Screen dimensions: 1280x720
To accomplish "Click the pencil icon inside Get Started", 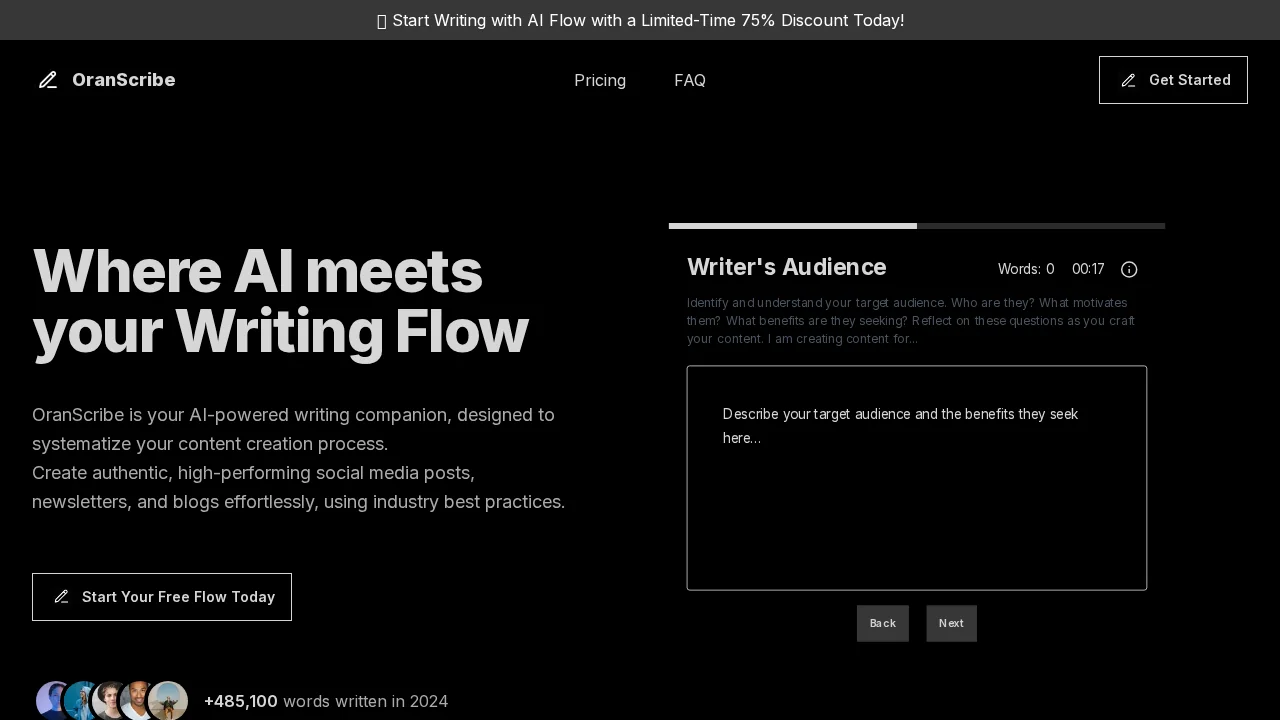I will click(1128, 80).
